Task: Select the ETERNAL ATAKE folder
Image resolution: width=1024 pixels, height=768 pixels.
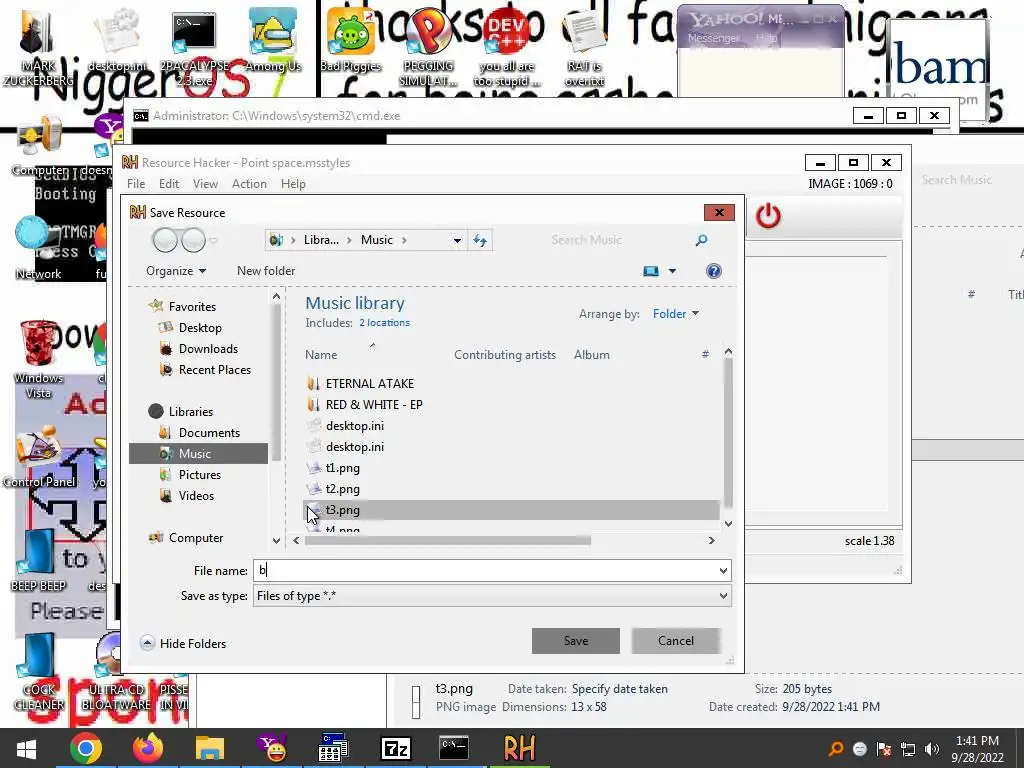Action: [x=370, y=384]
